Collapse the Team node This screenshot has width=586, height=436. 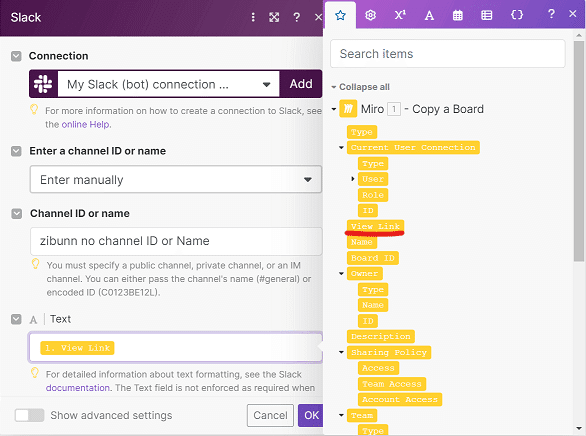coord(341,415)
